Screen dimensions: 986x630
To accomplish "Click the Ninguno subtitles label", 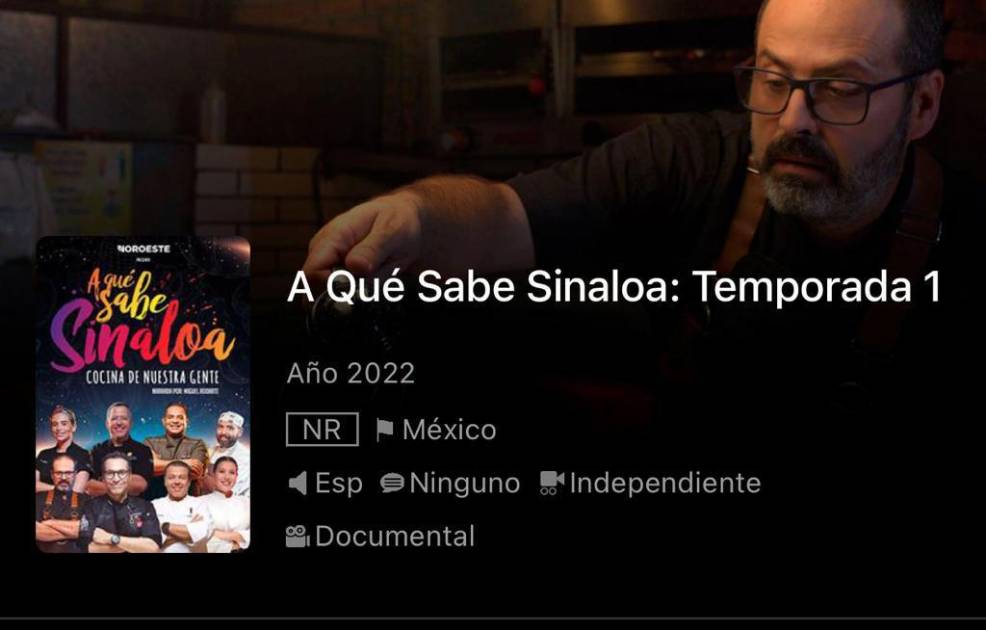I will pyautogui.click(x=465, y=484).
